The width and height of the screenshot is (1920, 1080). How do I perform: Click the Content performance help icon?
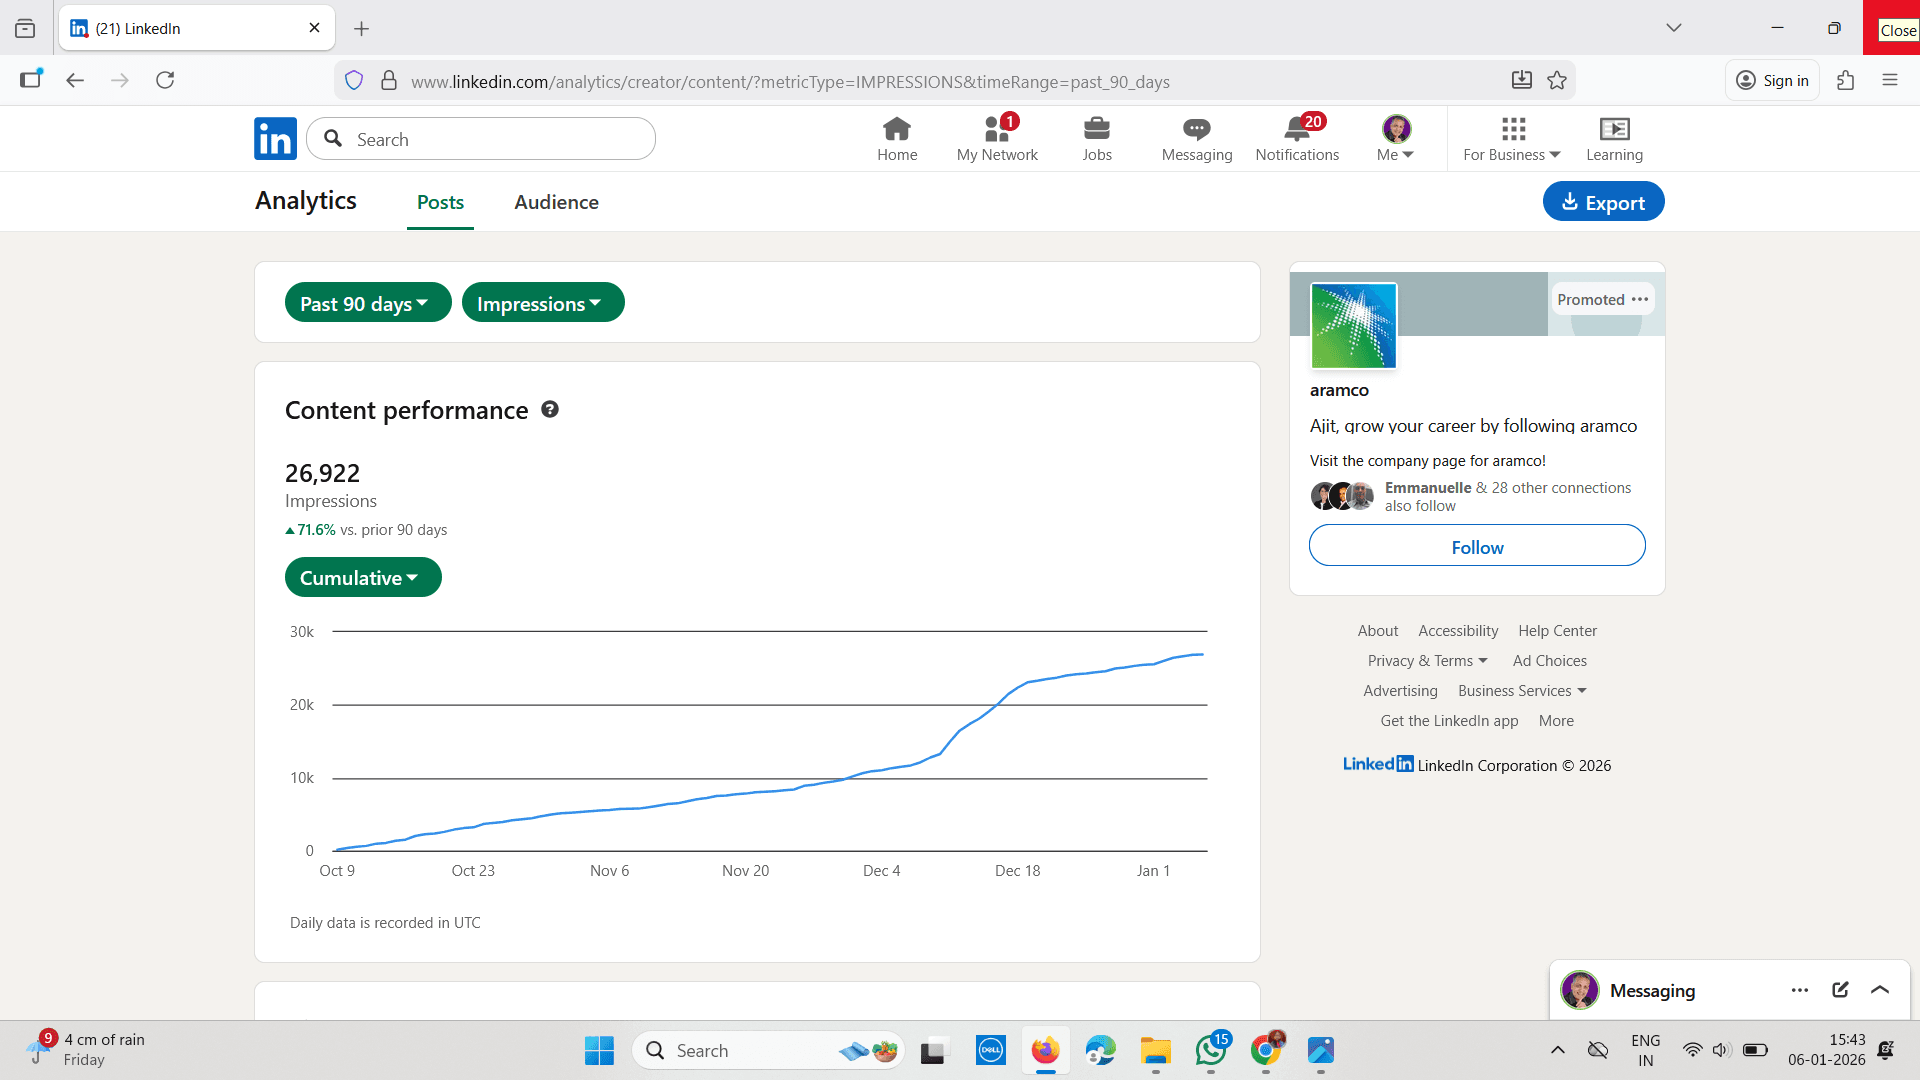[x=550, y=409]
